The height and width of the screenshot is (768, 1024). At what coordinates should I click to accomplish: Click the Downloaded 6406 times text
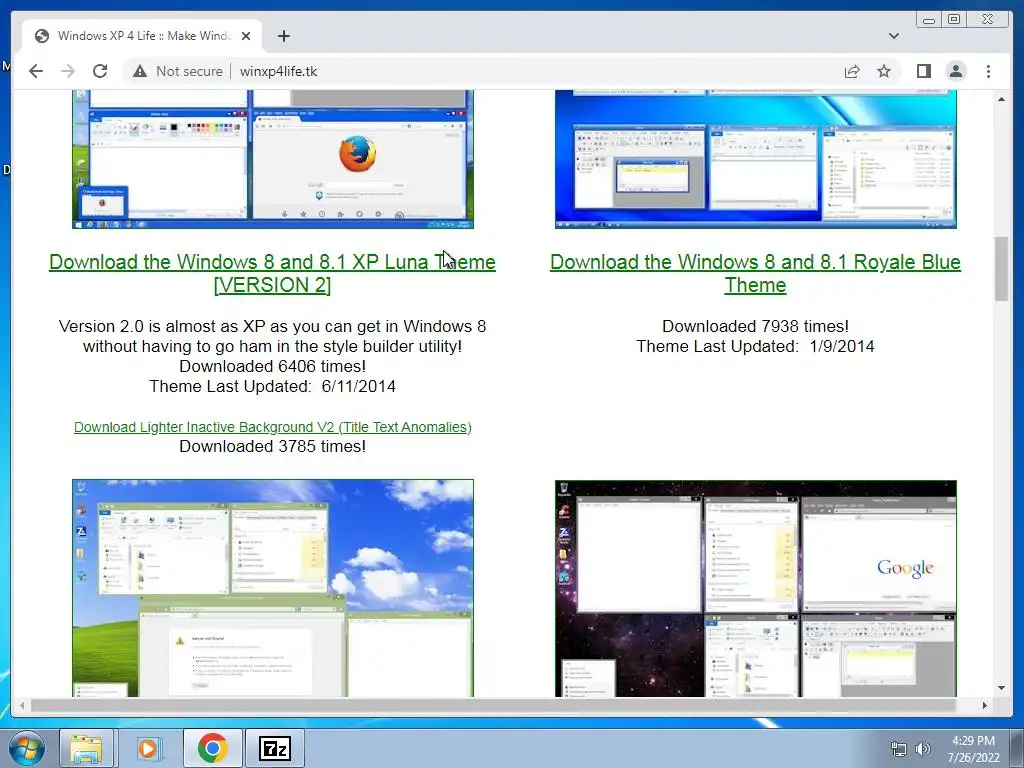[272, 366]
